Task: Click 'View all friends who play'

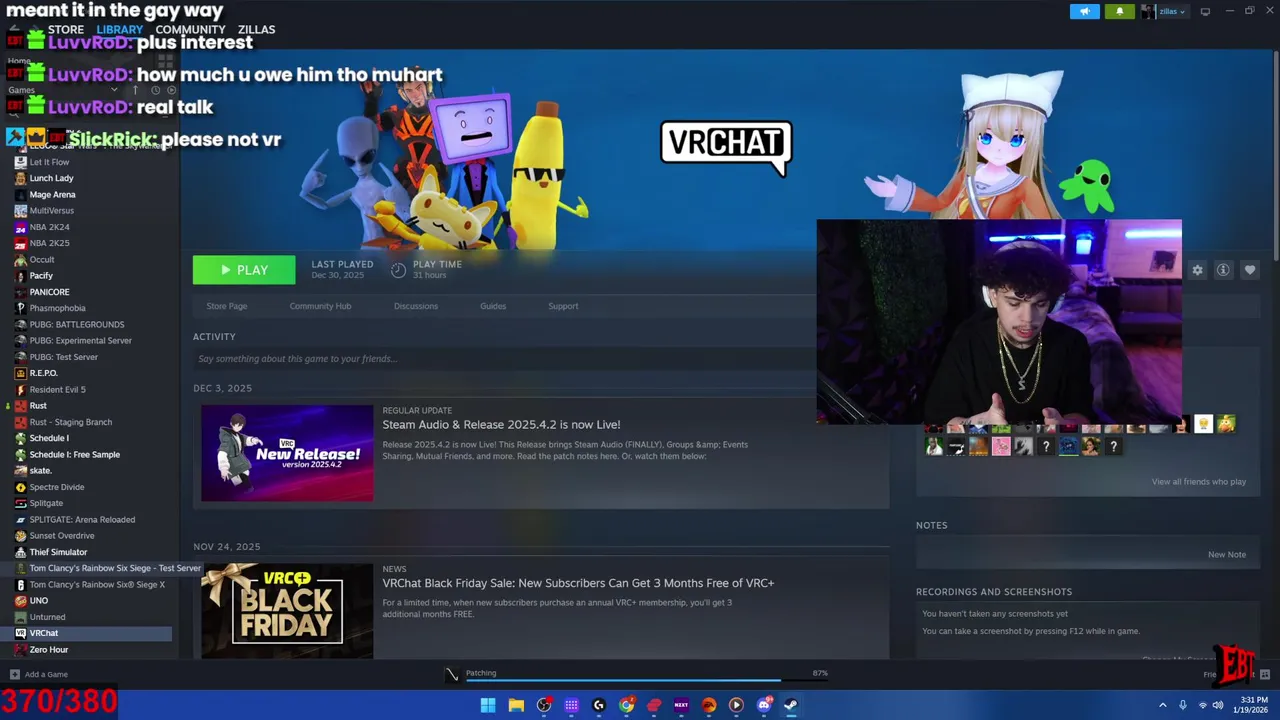Action: tap(1199, 482)
